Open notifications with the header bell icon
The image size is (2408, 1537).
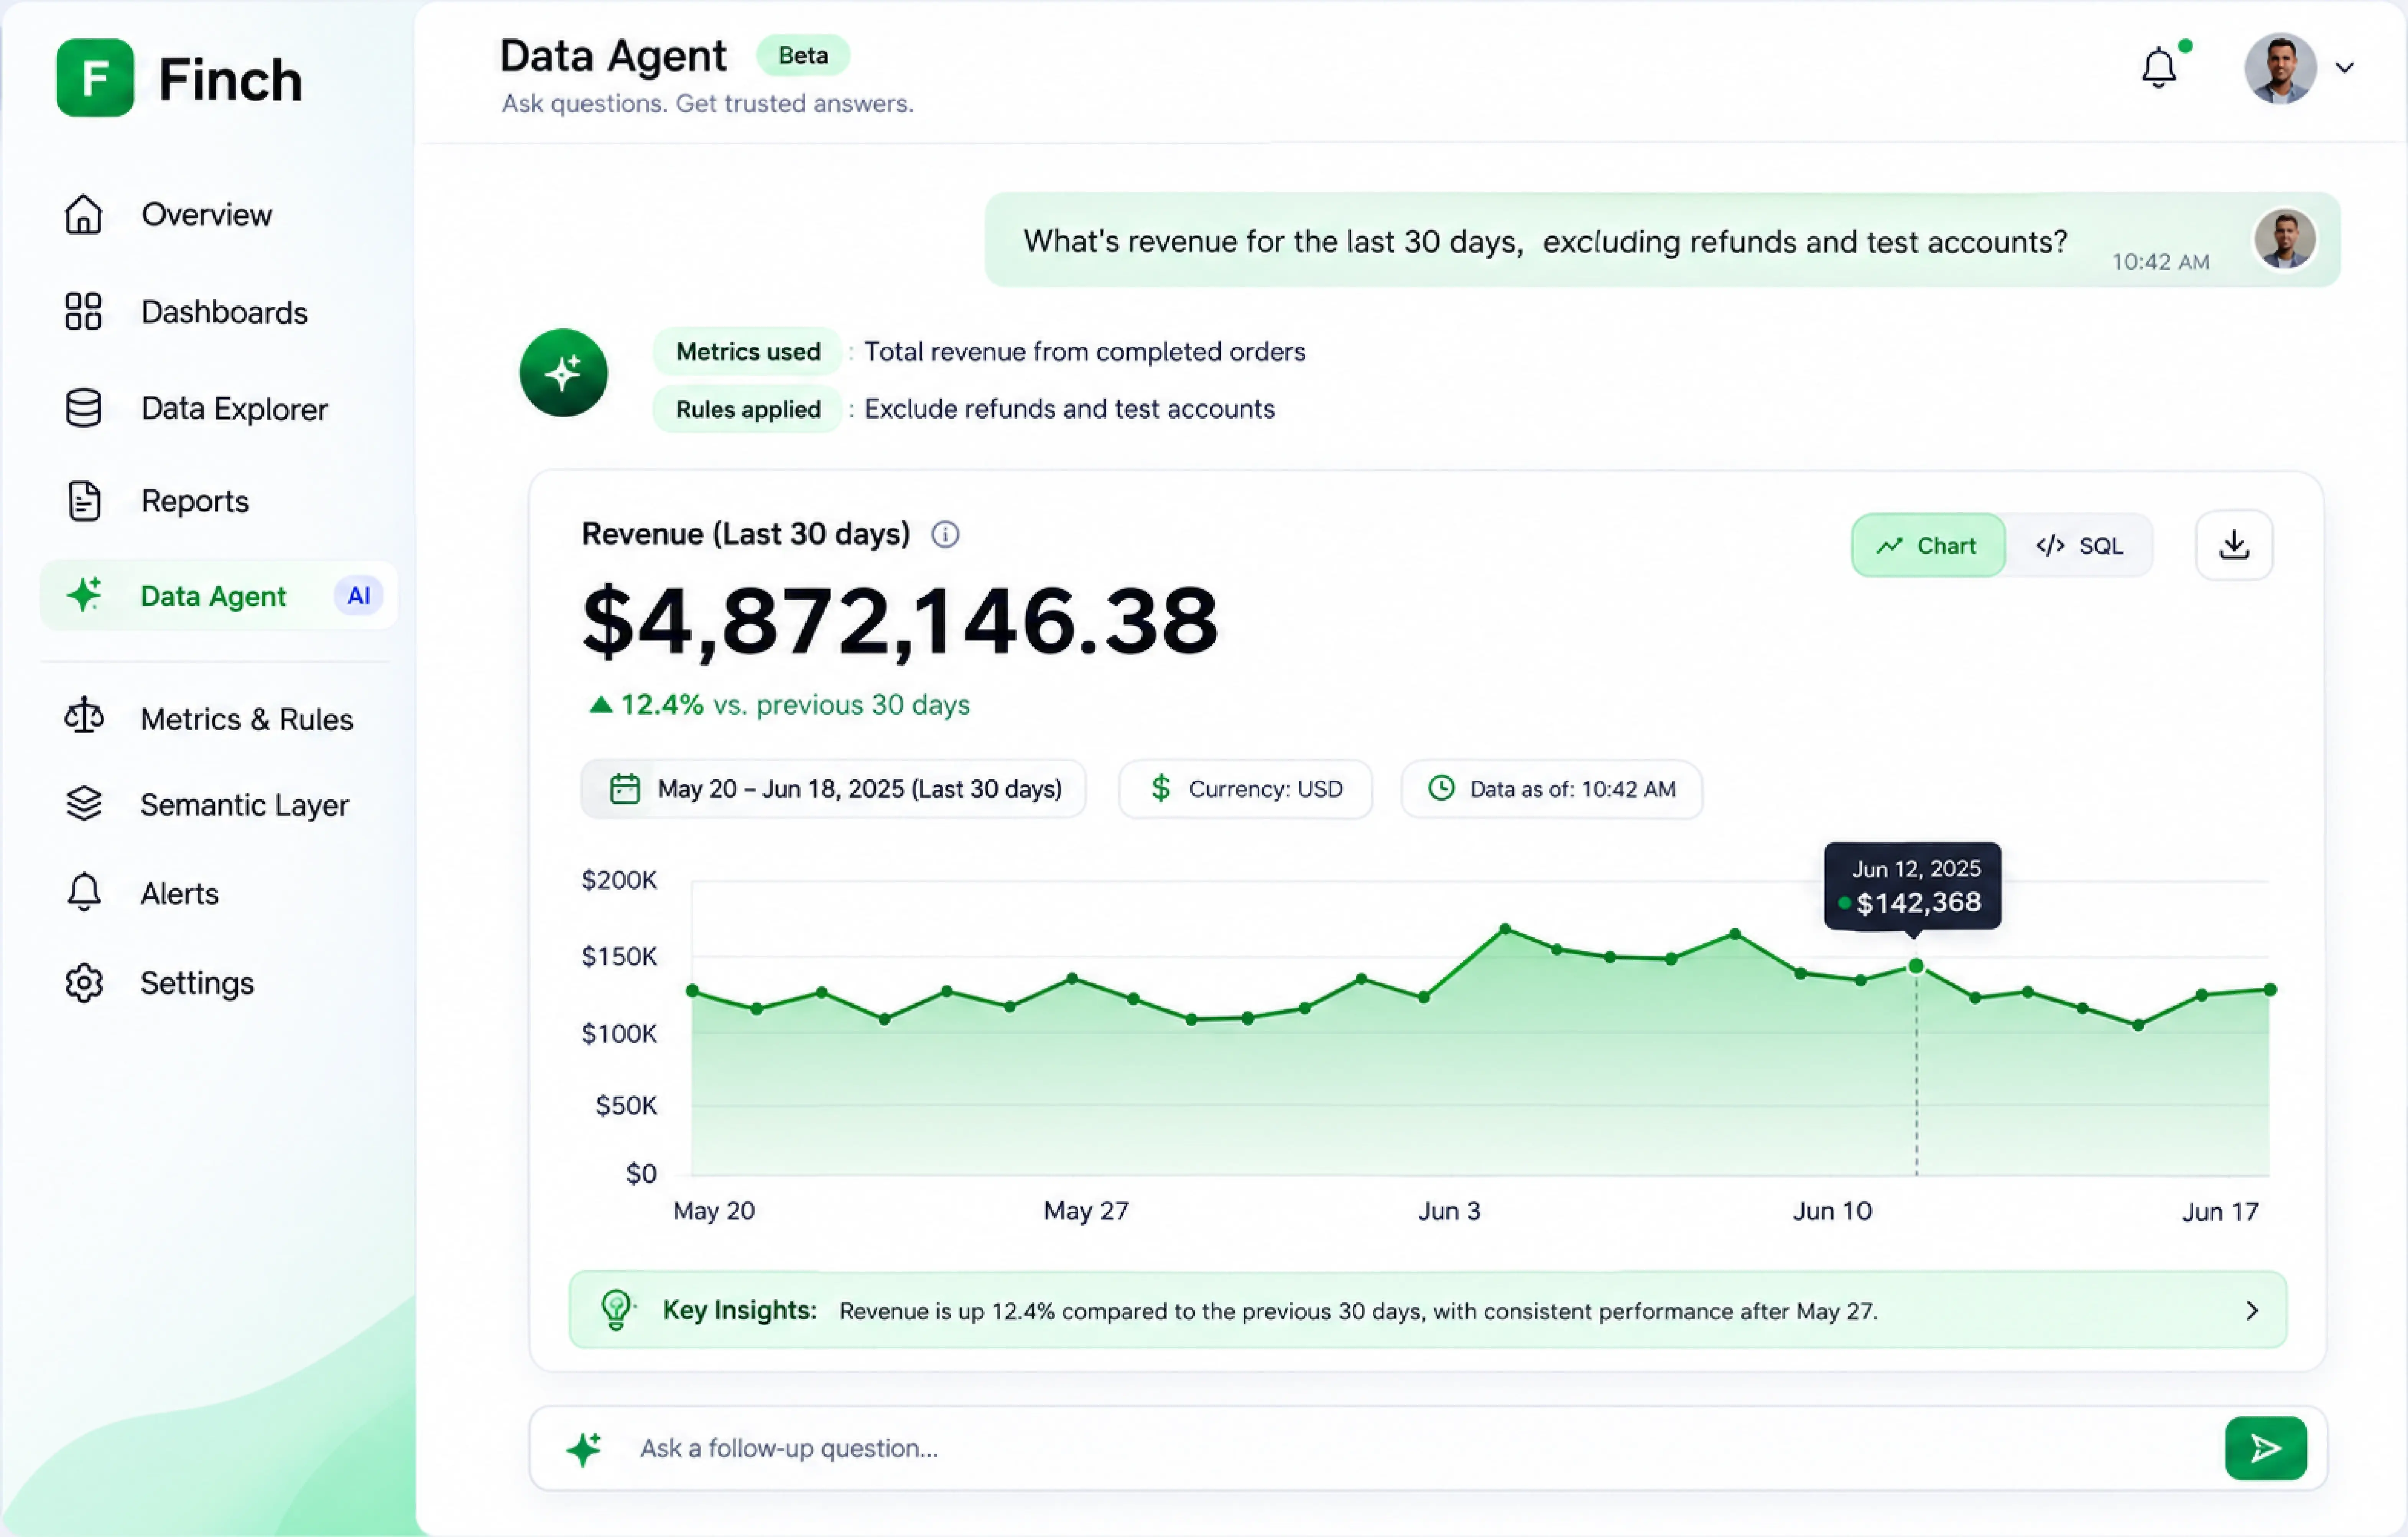2160,67
